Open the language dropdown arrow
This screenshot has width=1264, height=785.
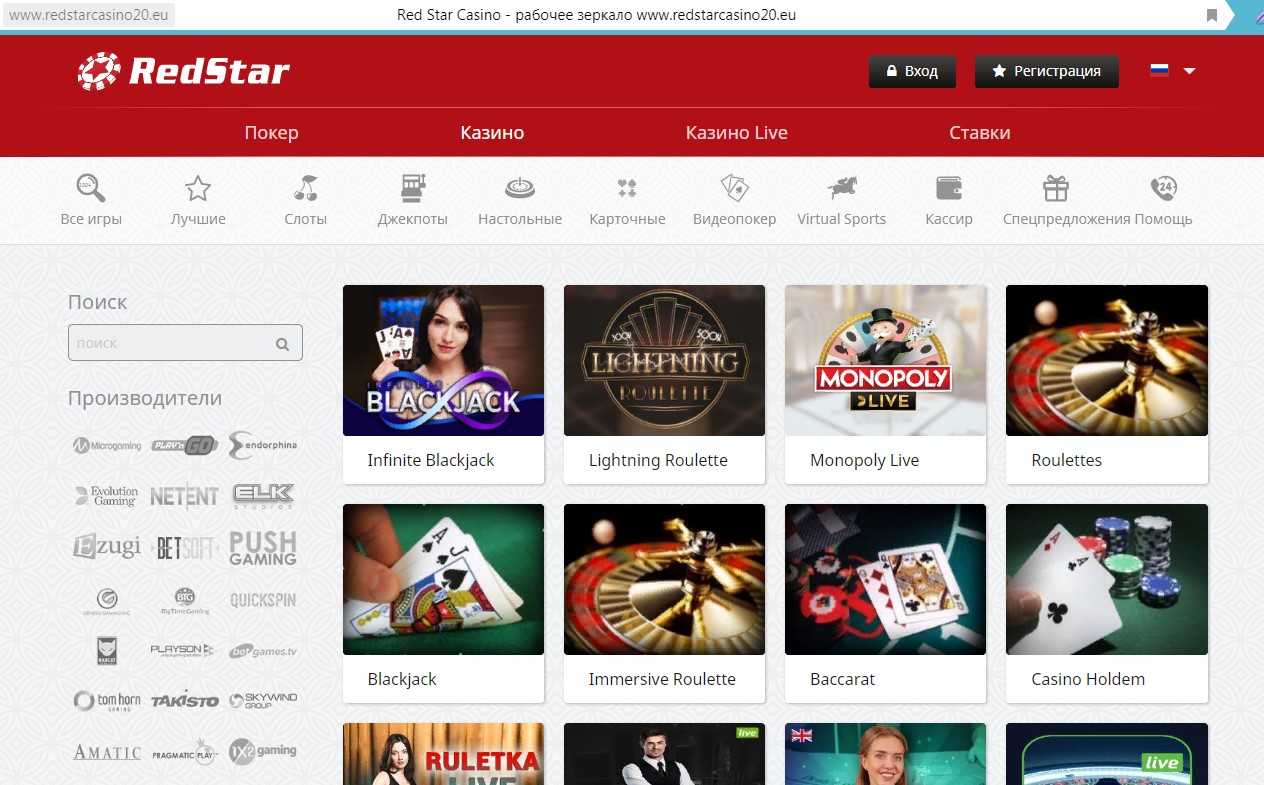[x=1189, y=71]
